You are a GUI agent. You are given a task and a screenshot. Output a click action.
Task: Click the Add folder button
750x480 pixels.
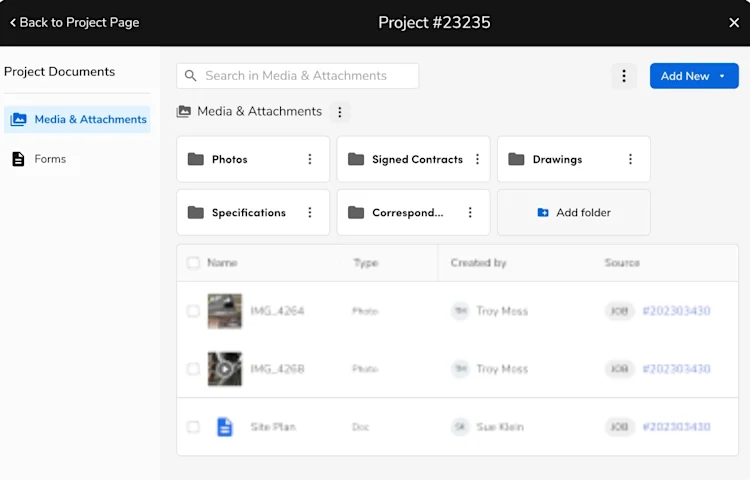tap(574, 212)
